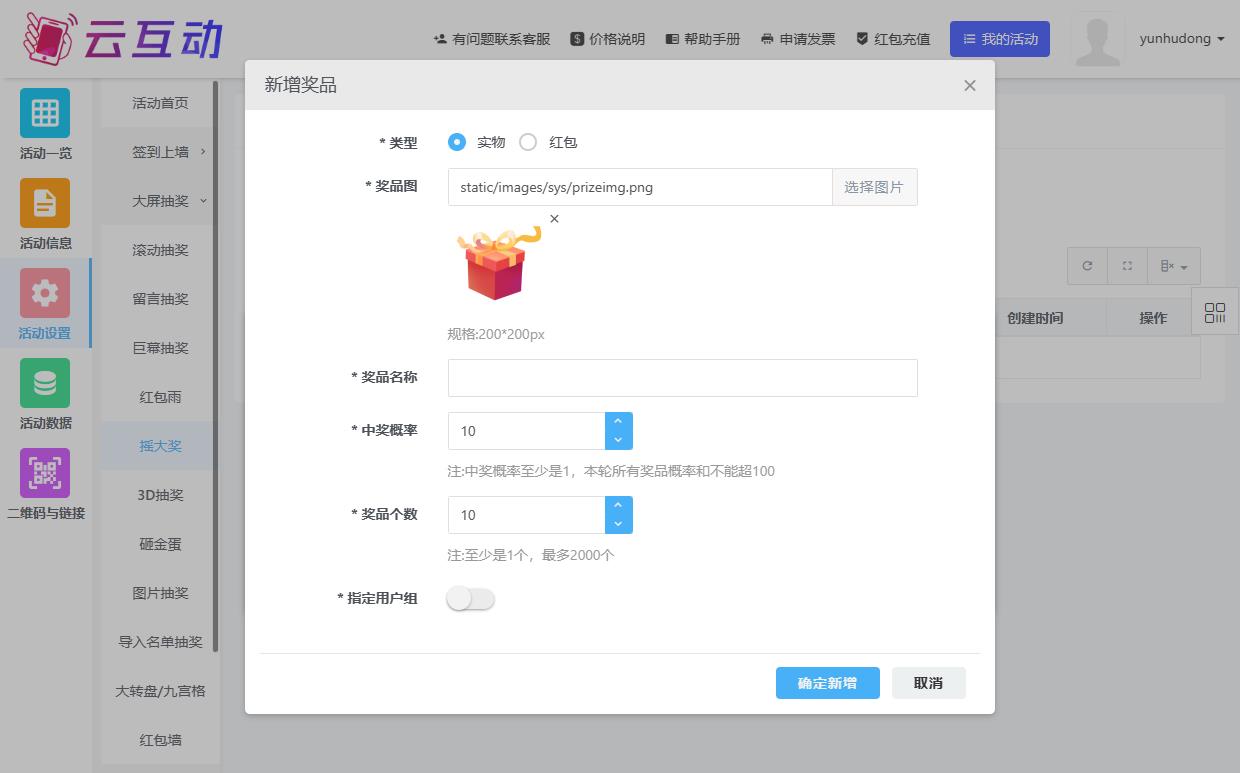
Task: Click 有问题联系客服 link
Action: (492, 39)
